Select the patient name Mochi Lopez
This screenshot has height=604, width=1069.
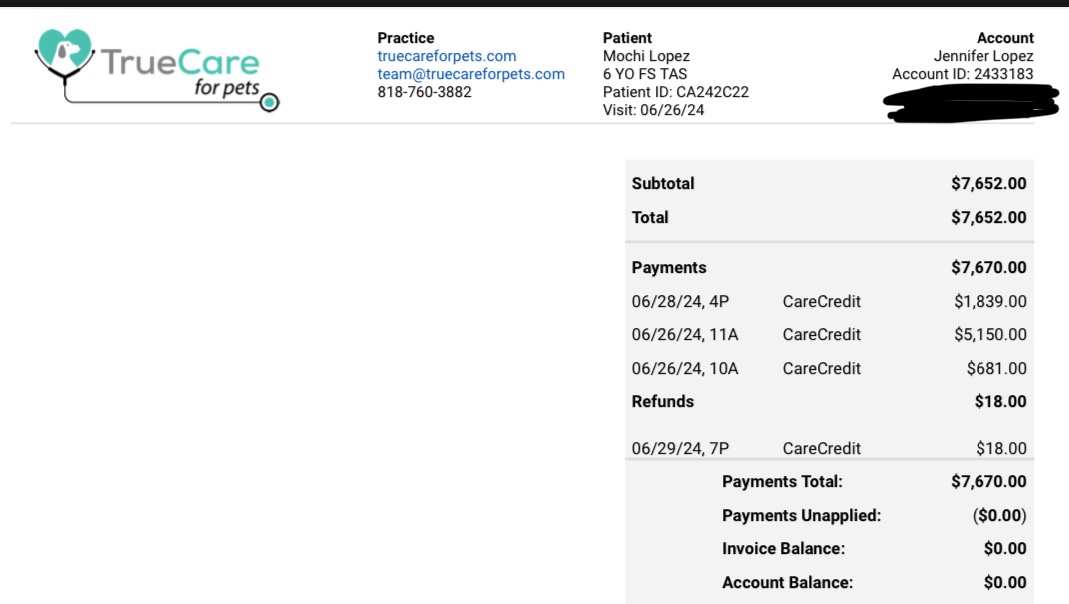646,56
